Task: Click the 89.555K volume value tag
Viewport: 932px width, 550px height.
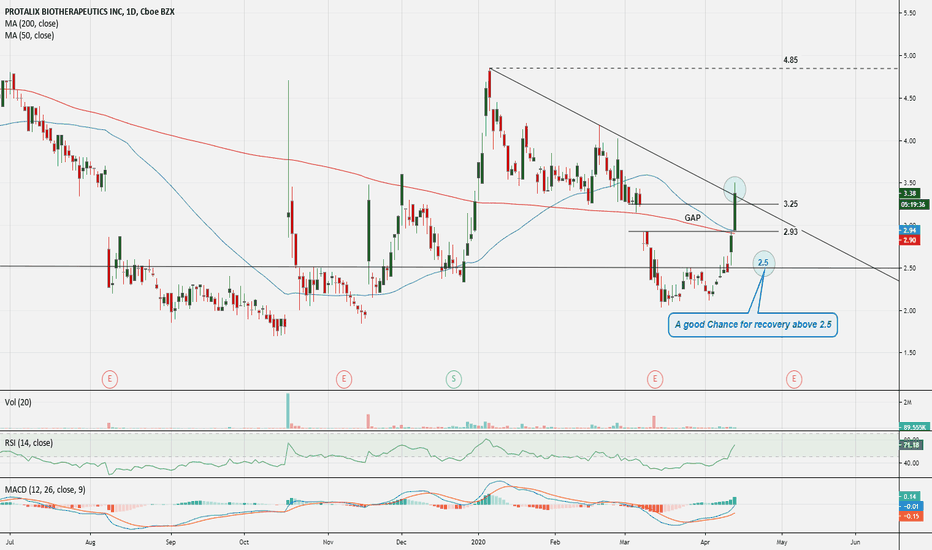Action: [913, 427]
